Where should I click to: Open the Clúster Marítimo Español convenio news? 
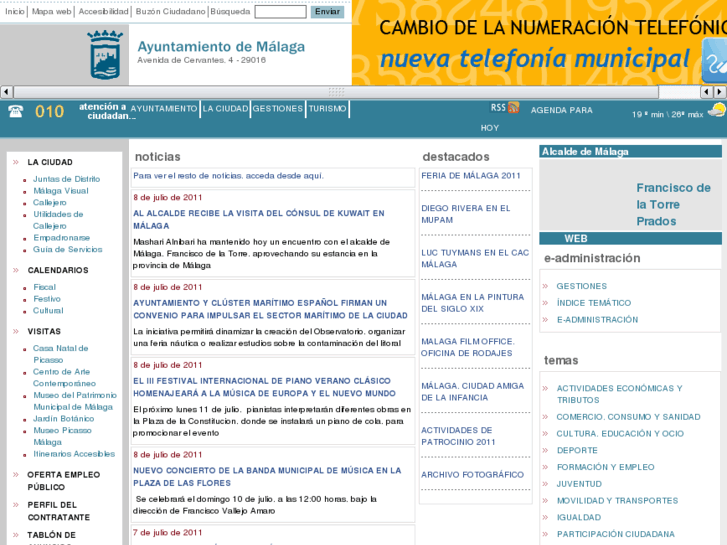point(270,309)
